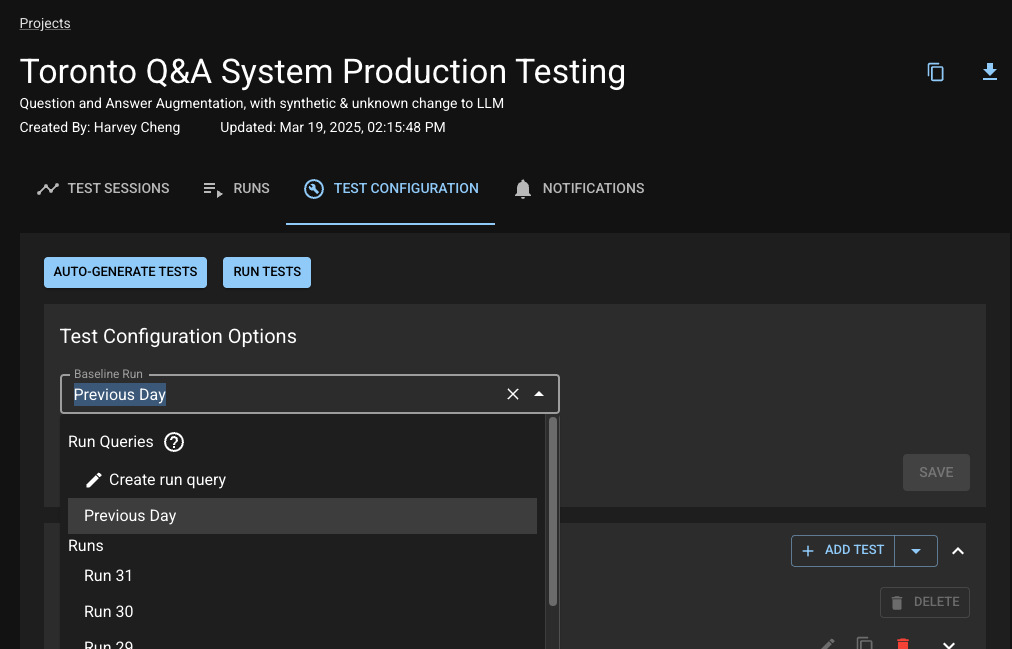Open the Add Test split-button dropdown arrow
Image resolution: width=1012 pixels, height=649 pixels.
coord(916,551)
